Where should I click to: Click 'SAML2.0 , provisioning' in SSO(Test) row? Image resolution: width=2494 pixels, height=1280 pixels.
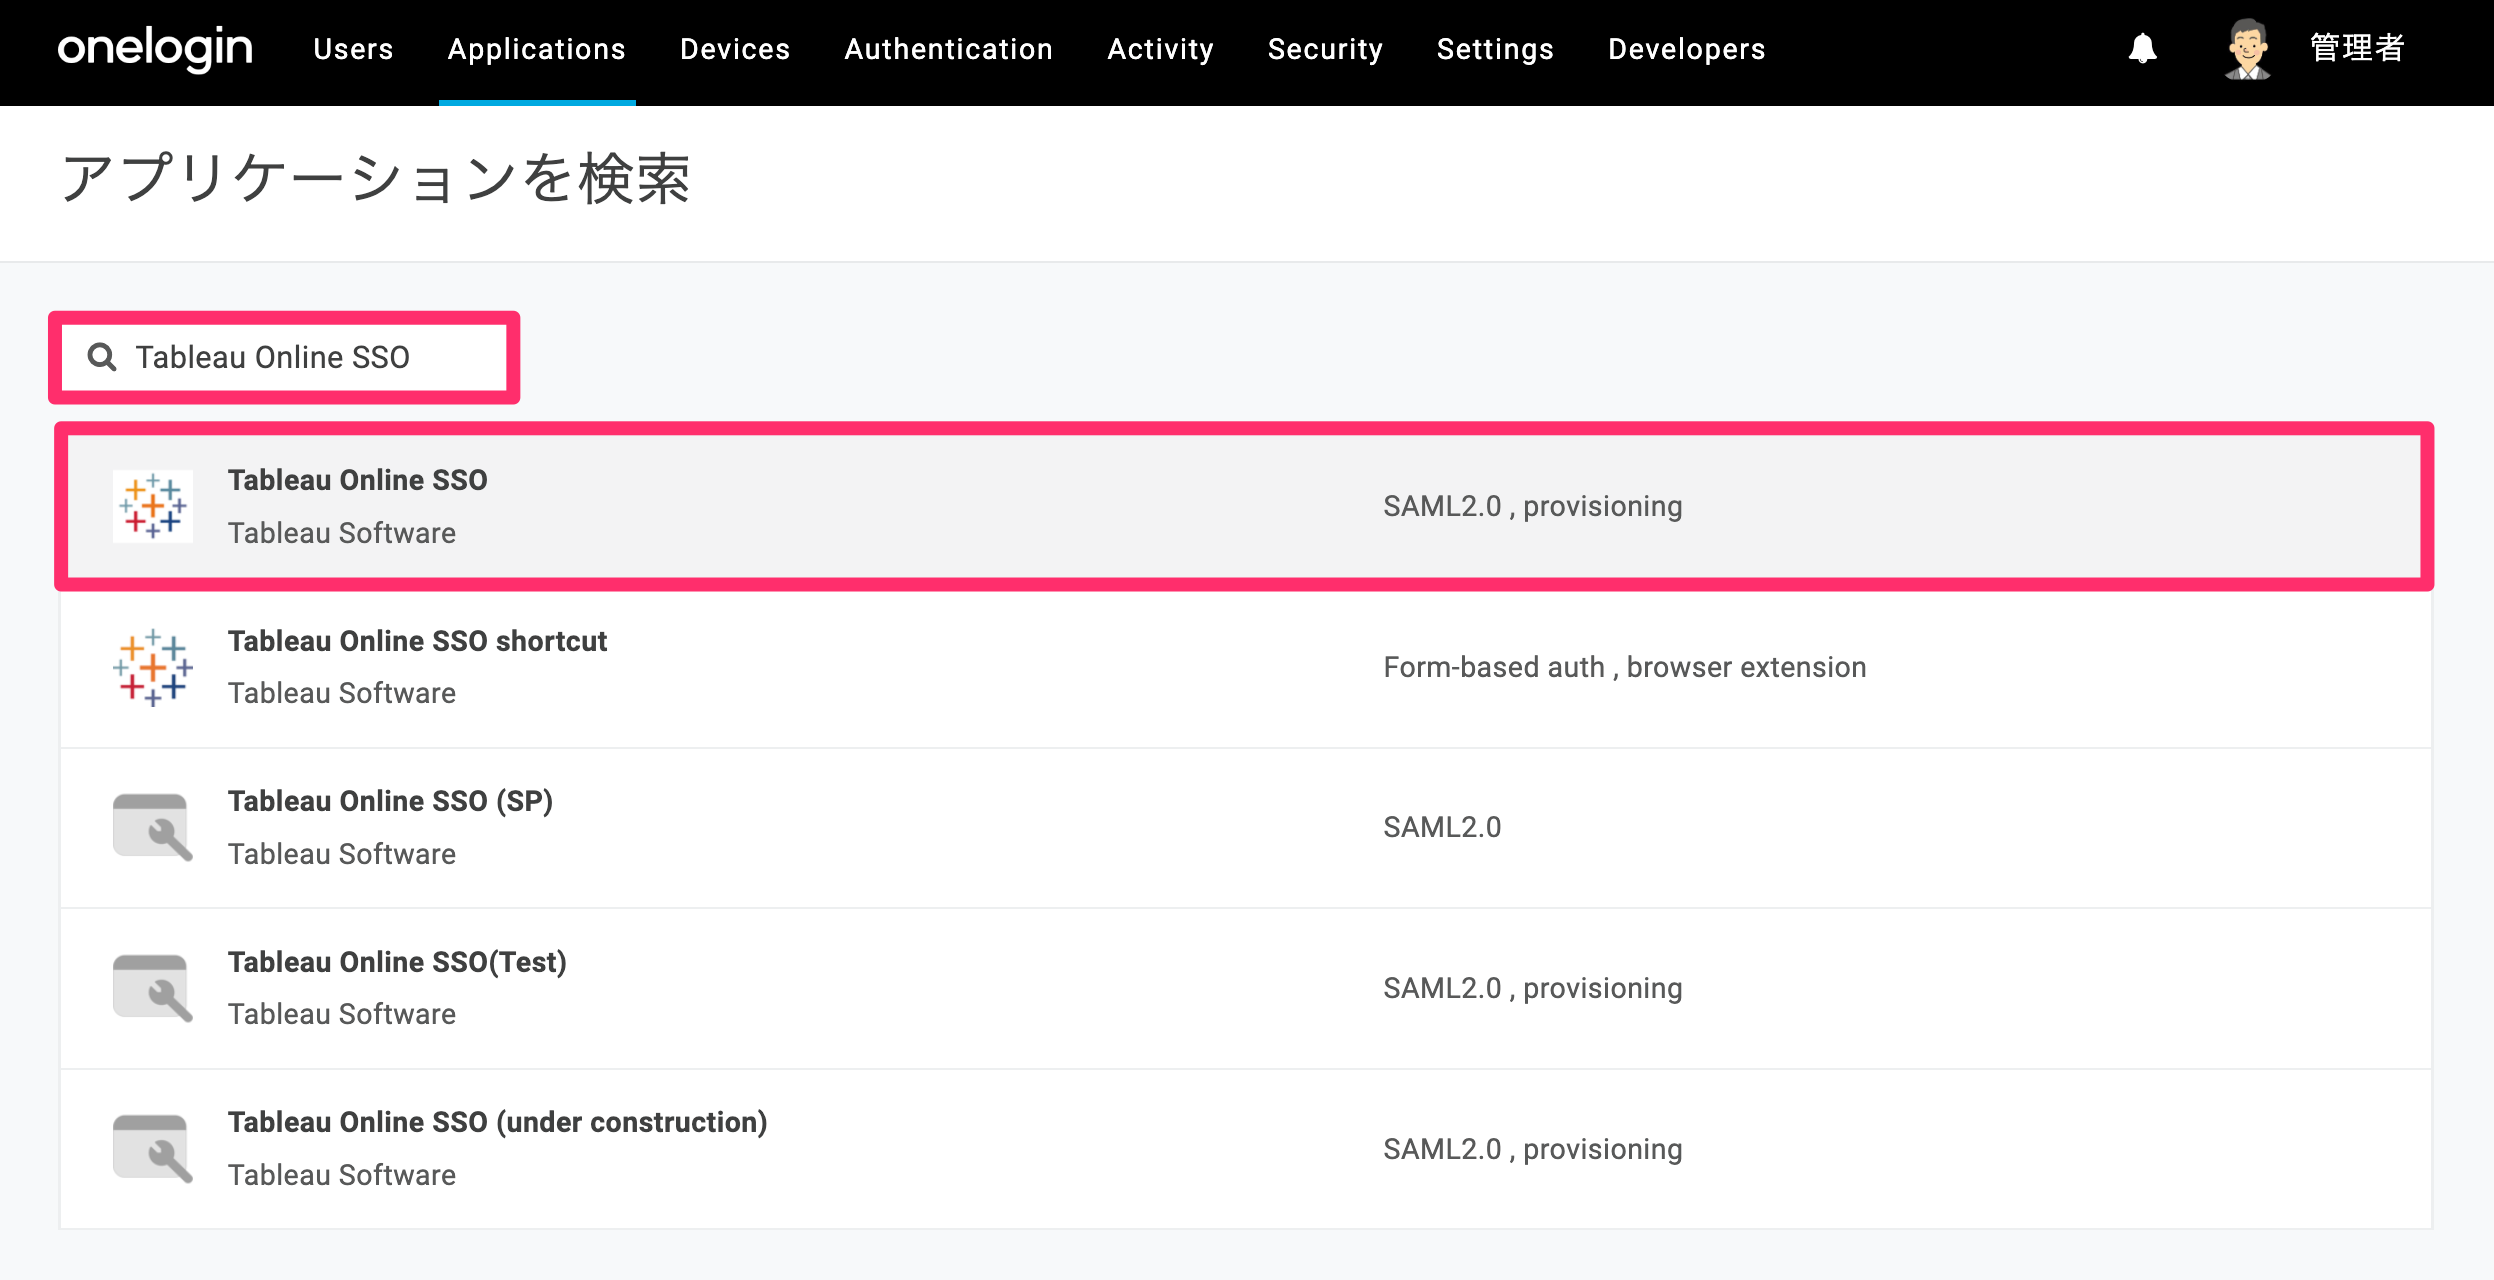pyautogui.click(x=1532, y=988)
